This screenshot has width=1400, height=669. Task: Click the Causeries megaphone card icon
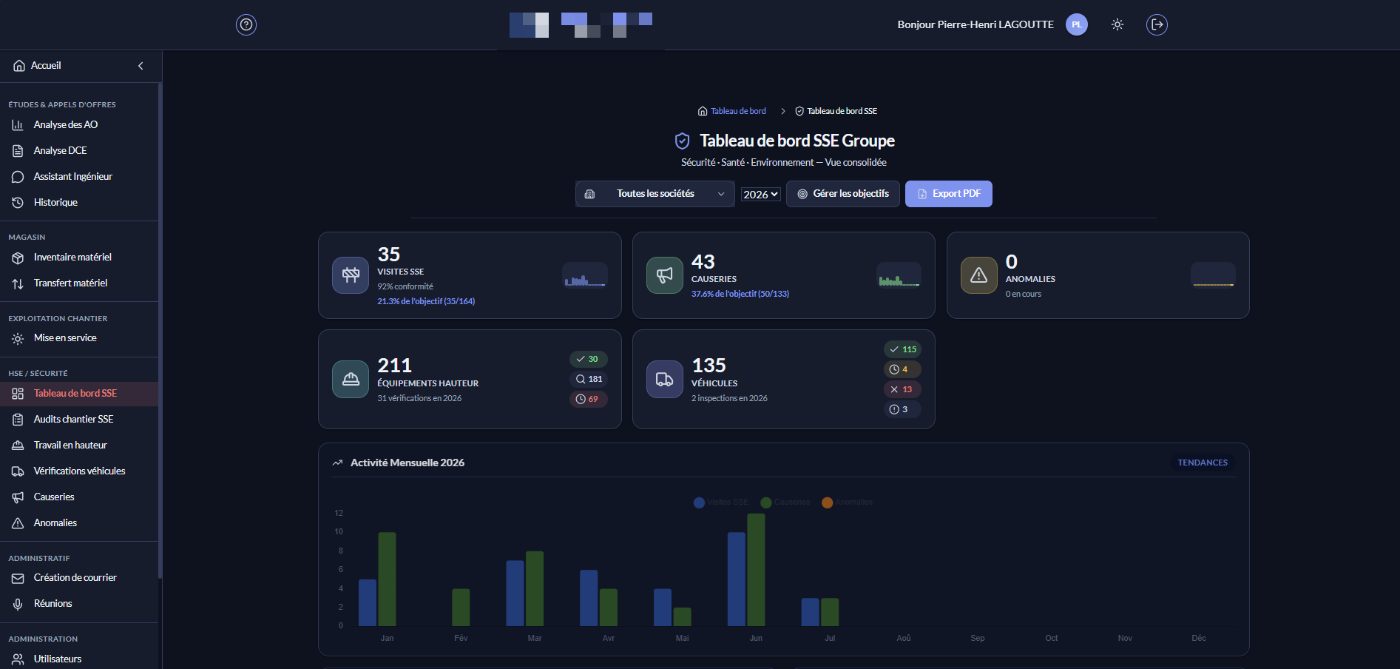[x=665, y=275]
